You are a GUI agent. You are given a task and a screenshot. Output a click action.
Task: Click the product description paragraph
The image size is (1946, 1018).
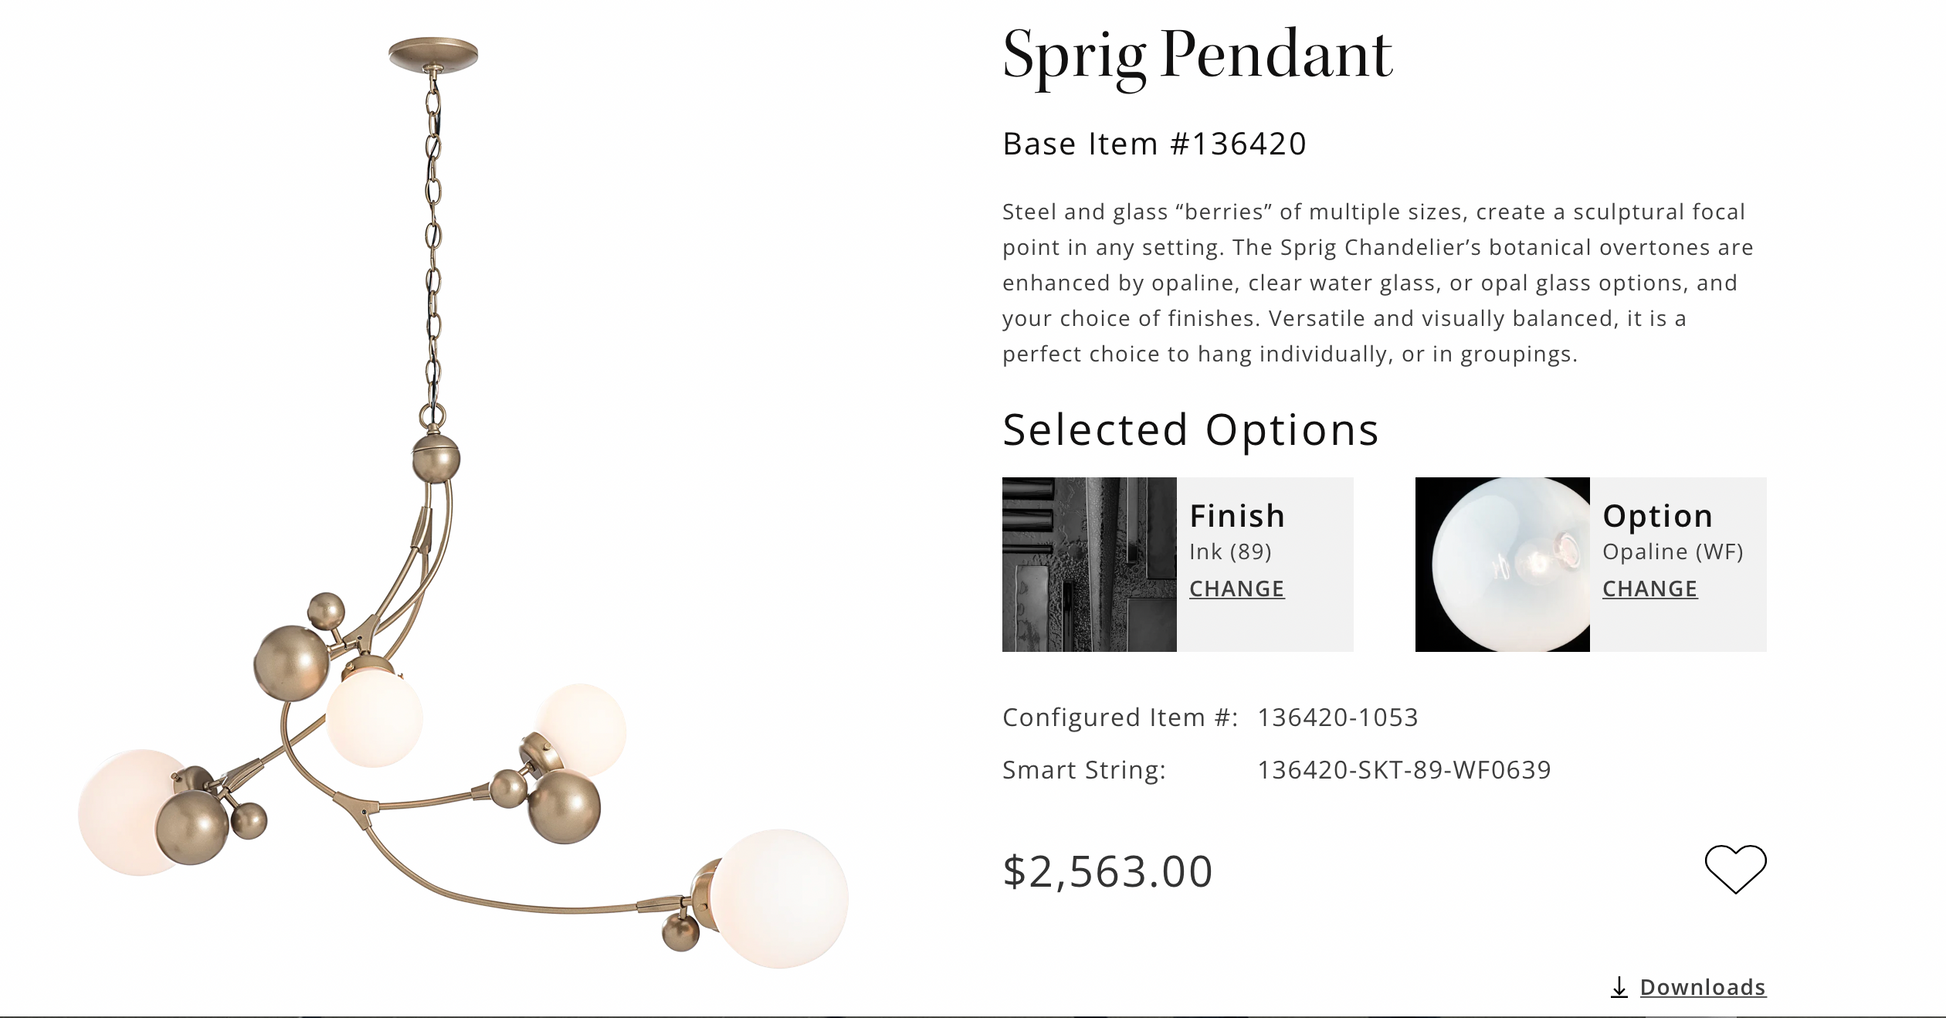coord(1378,283)
